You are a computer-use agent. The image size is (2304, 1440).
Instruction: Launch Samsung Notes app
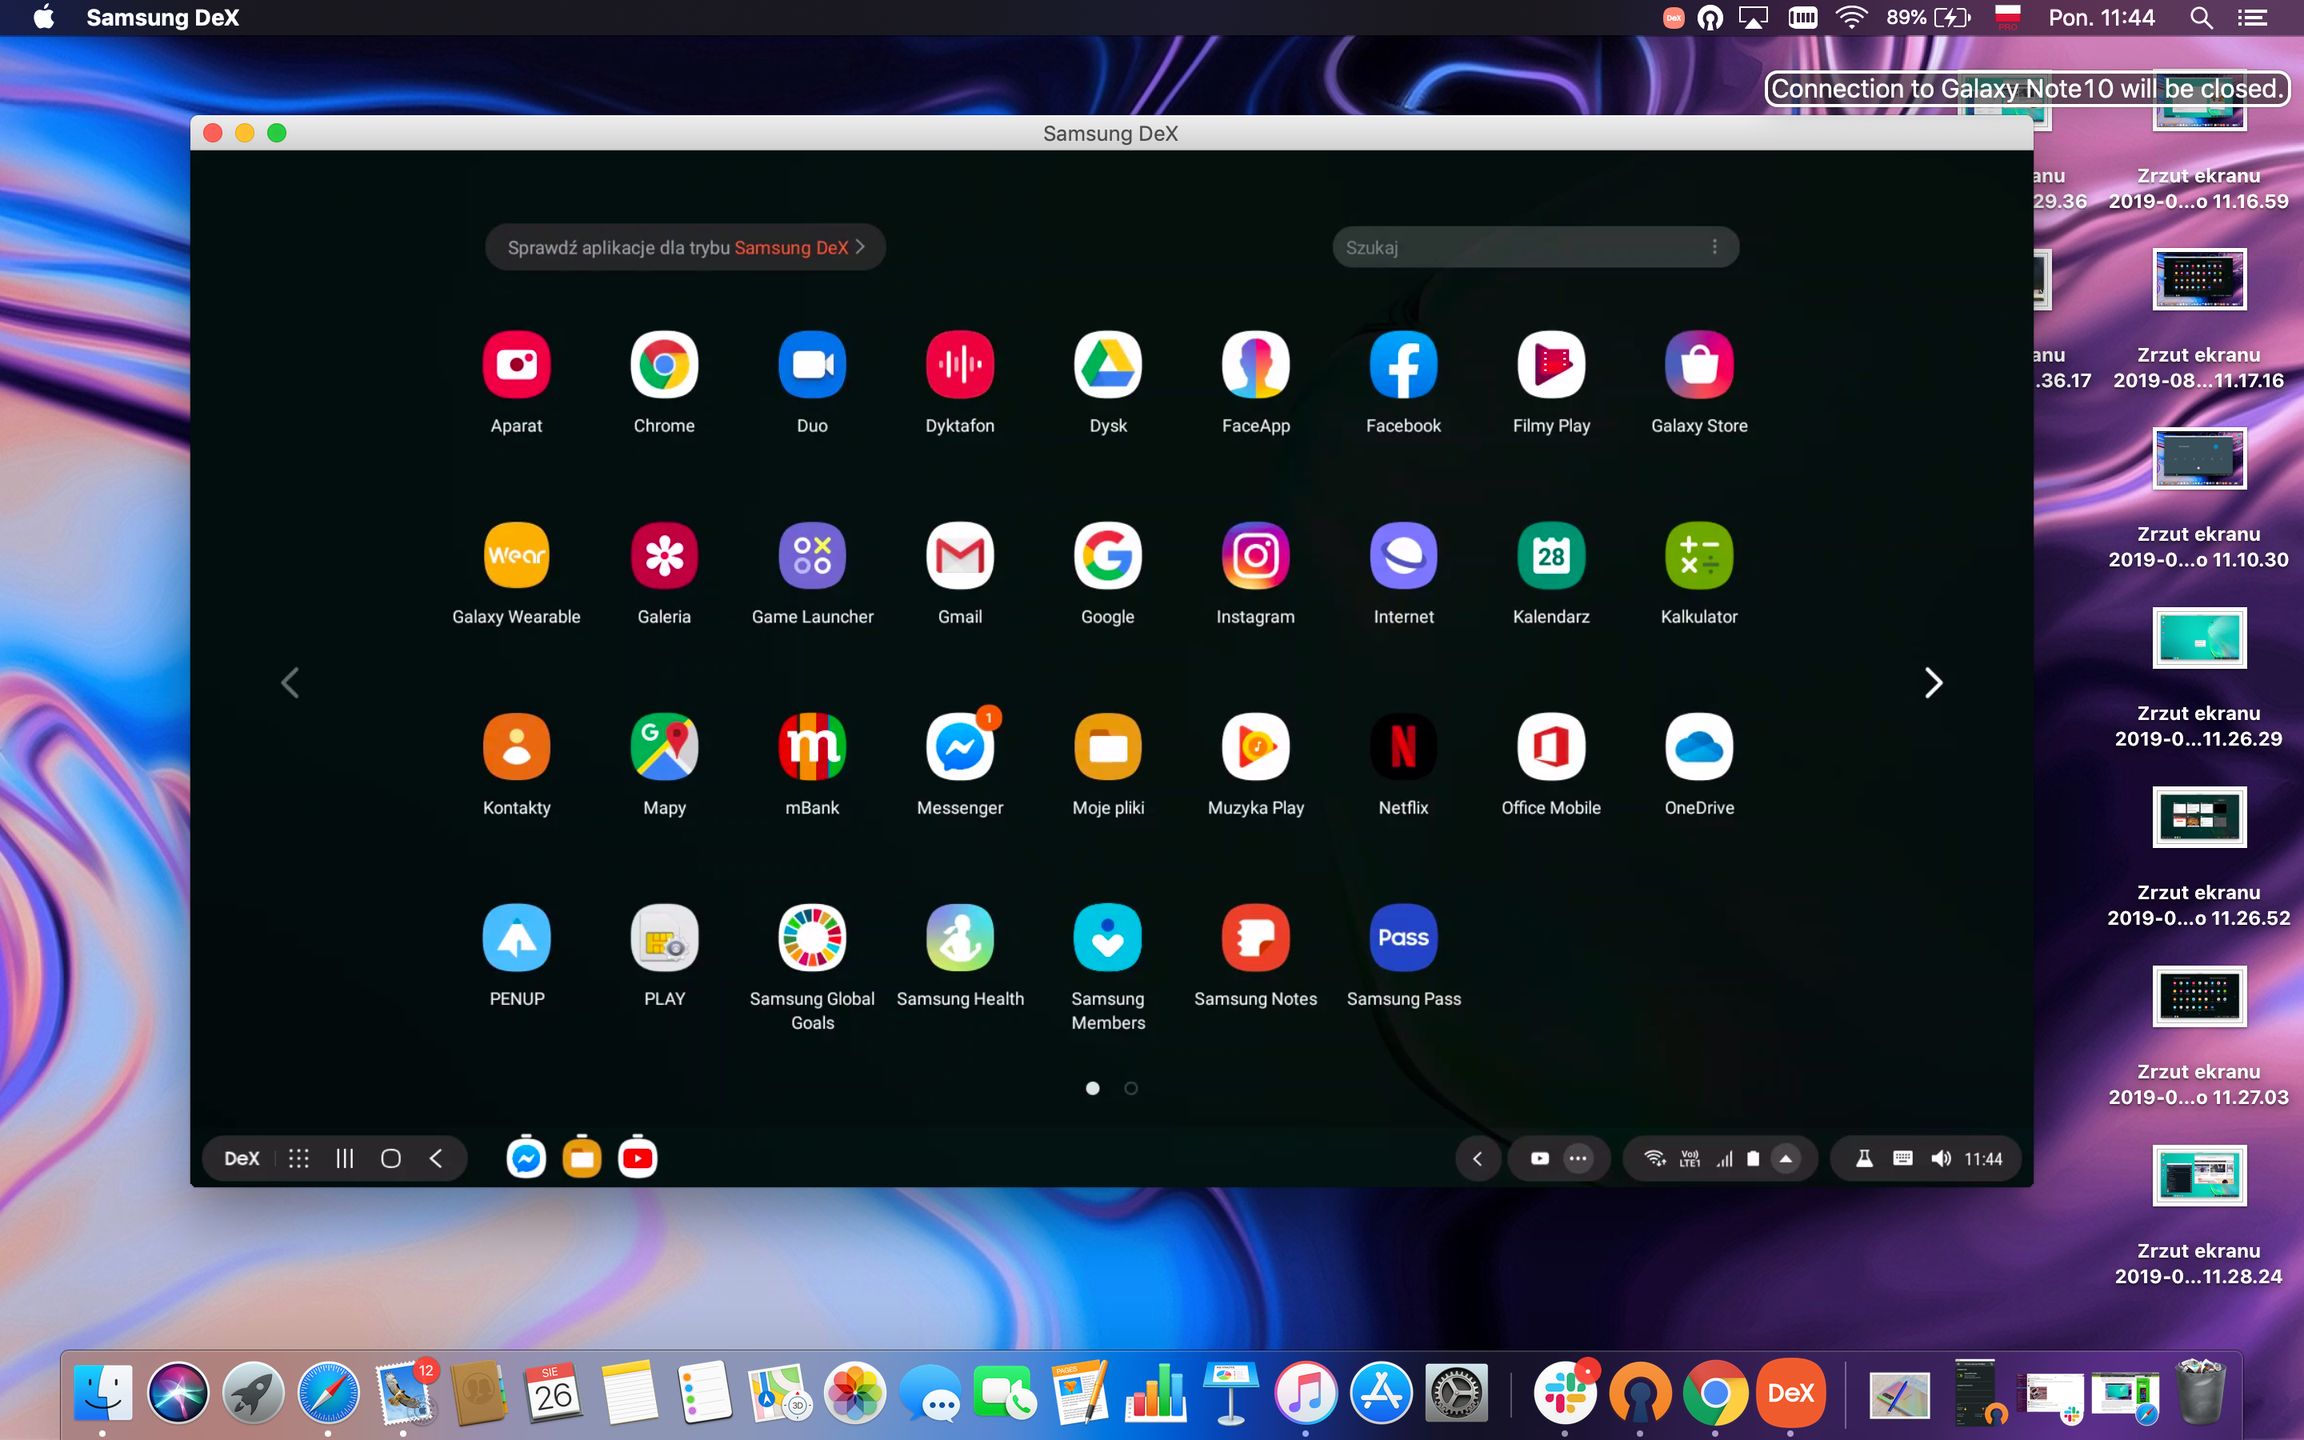tap(1255, 937)
